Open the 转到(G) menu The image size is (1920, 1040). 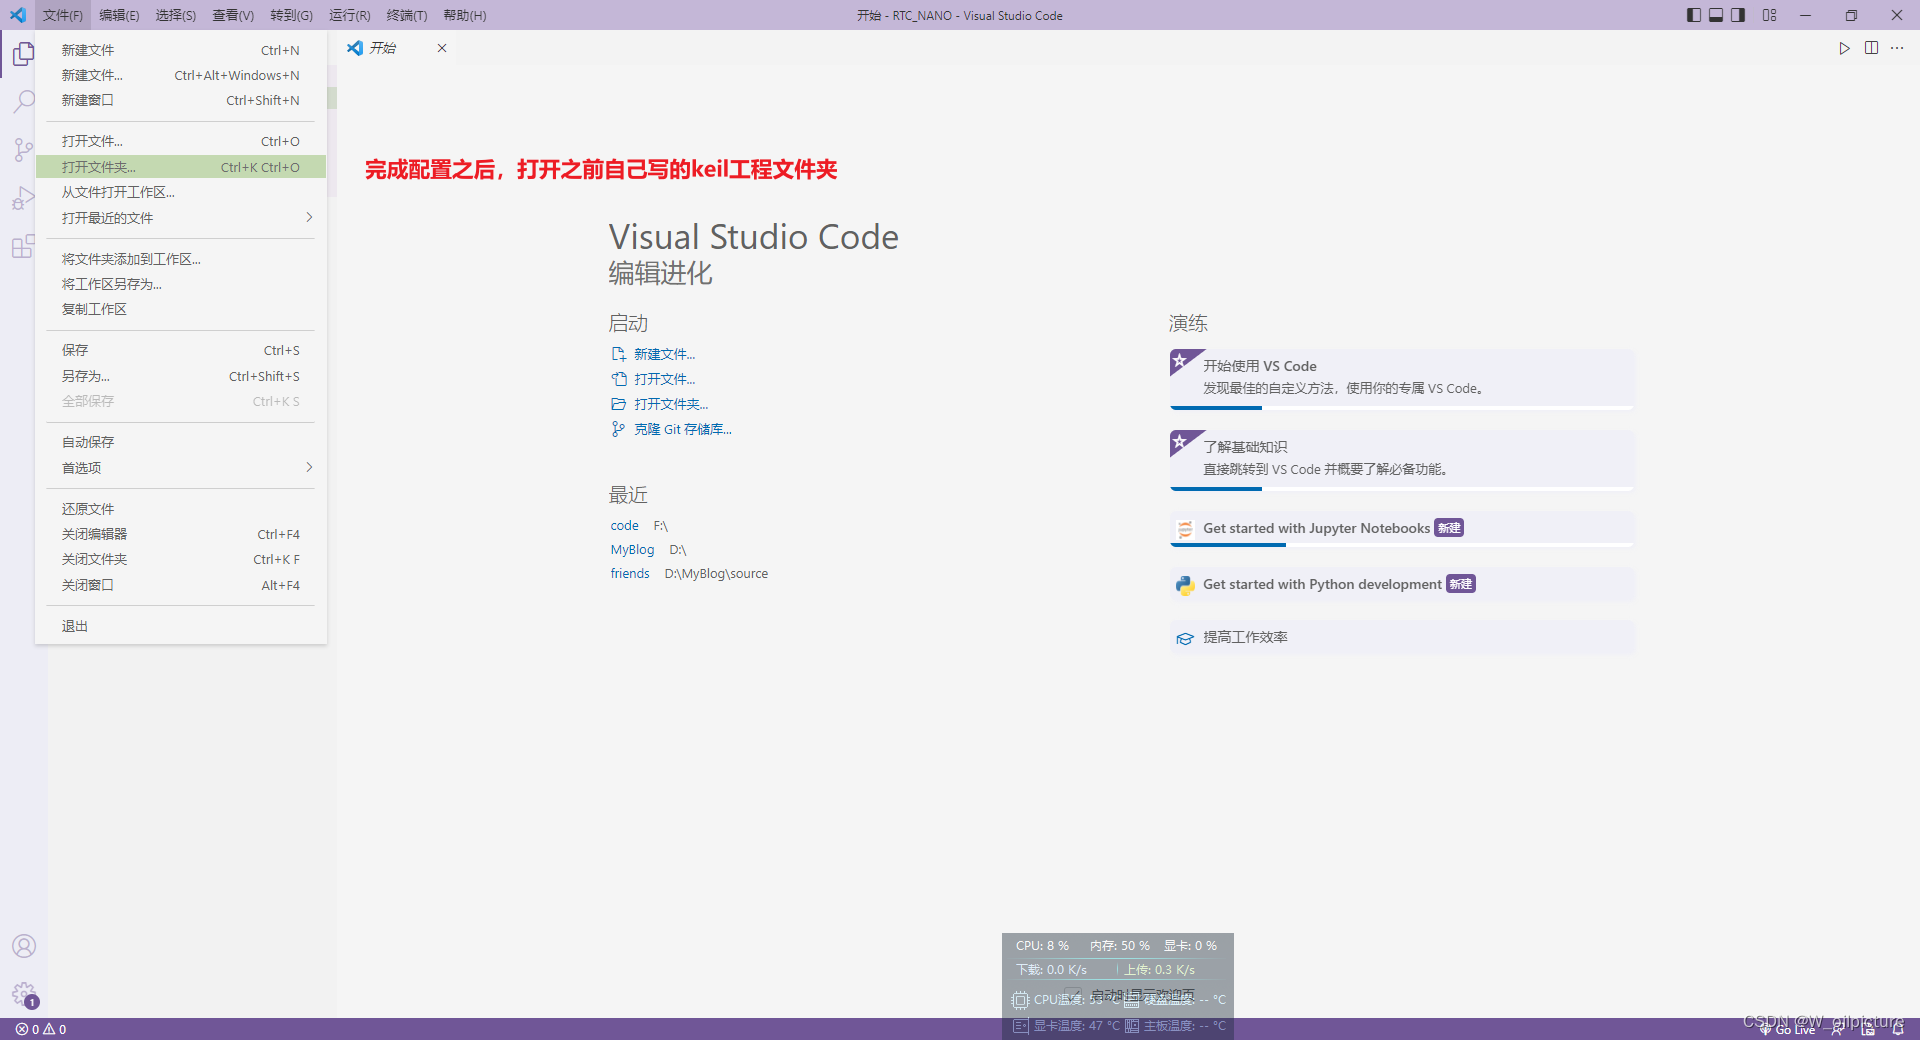[x=291, y=15]
